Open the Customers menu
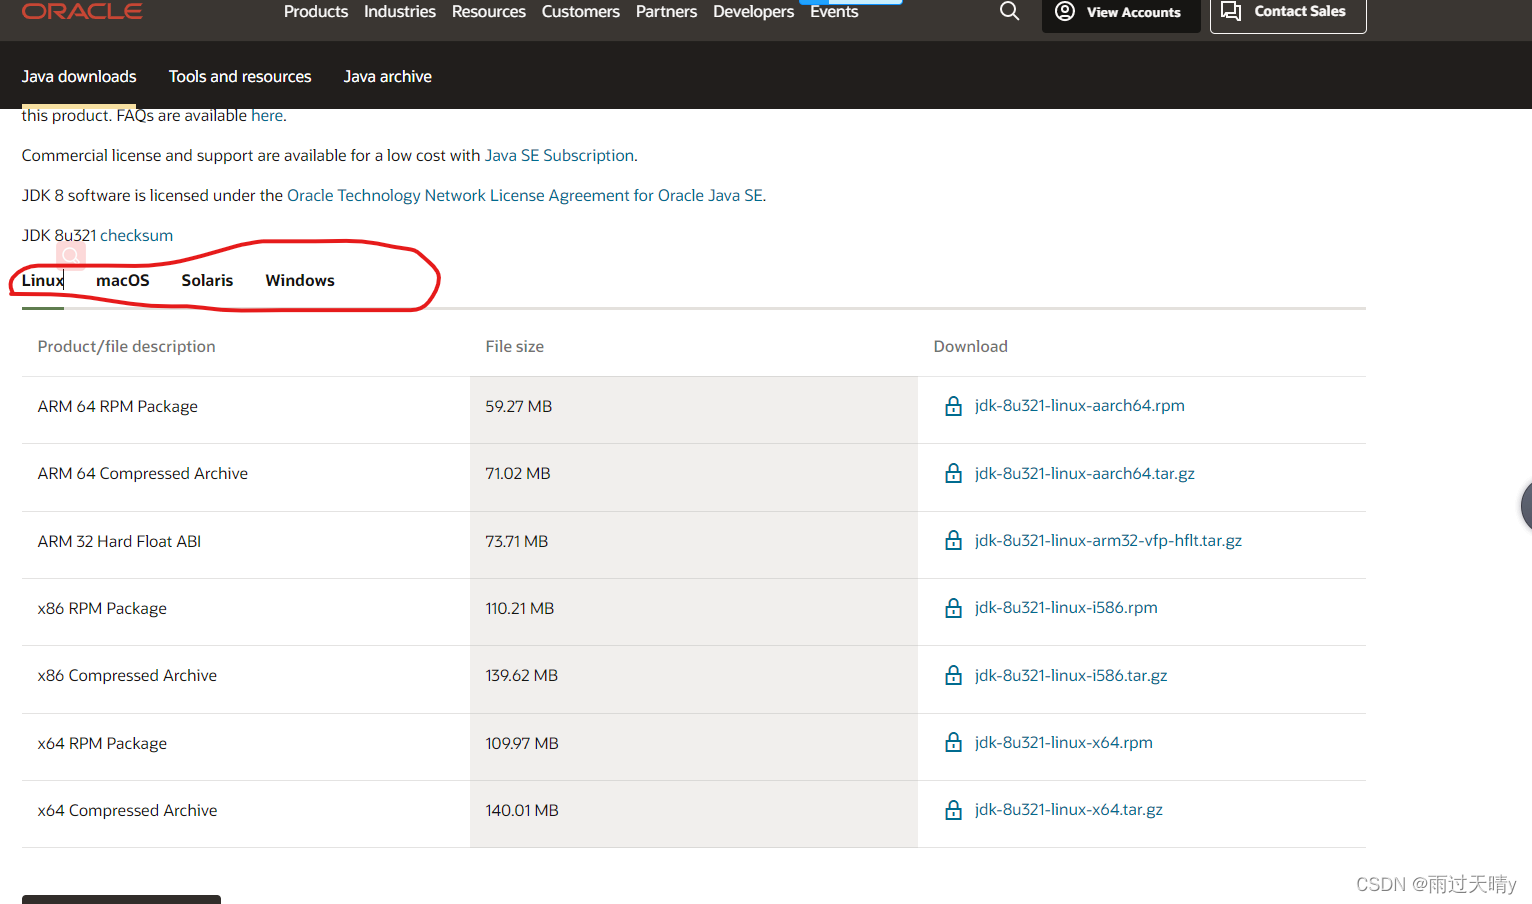Viewport: 1532px width, 904px height. click(581, 11)
